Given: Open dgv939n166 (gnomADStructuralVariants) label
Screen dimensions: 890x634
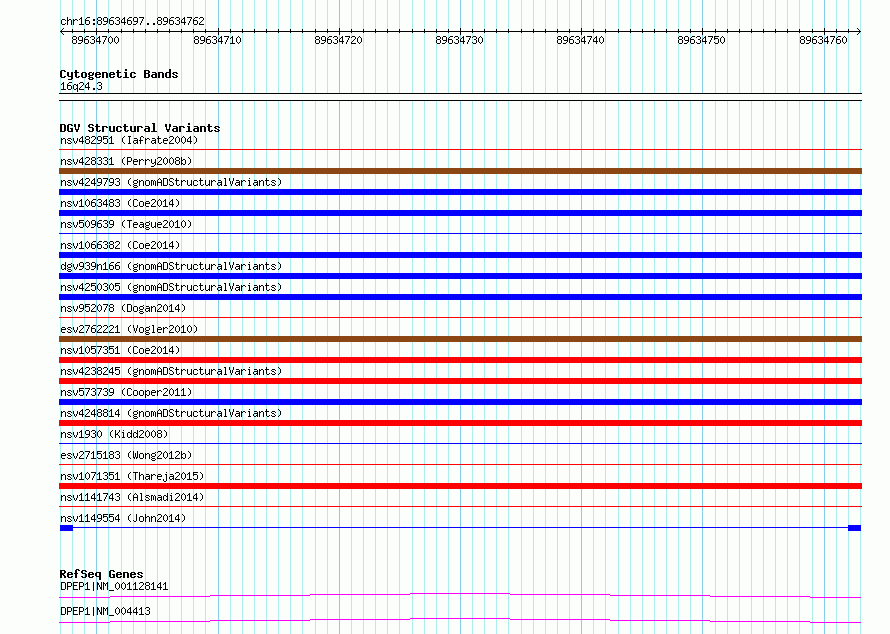Looking at the screenshot, I should (x=171, y=266).
